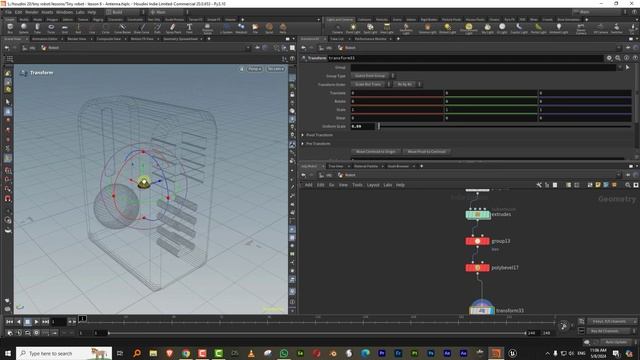
Task: Open Chrome from the taskbar
Action: [x=186, y=353]
